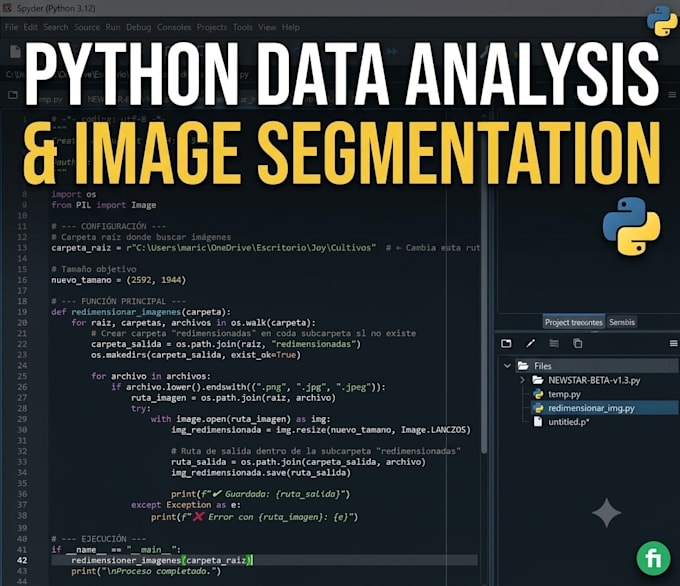Click the 'for raiz, carpetas, archivos' loop line
Image resolution: width=680 pixels, height=586 pixels.
tap(194, 323)
